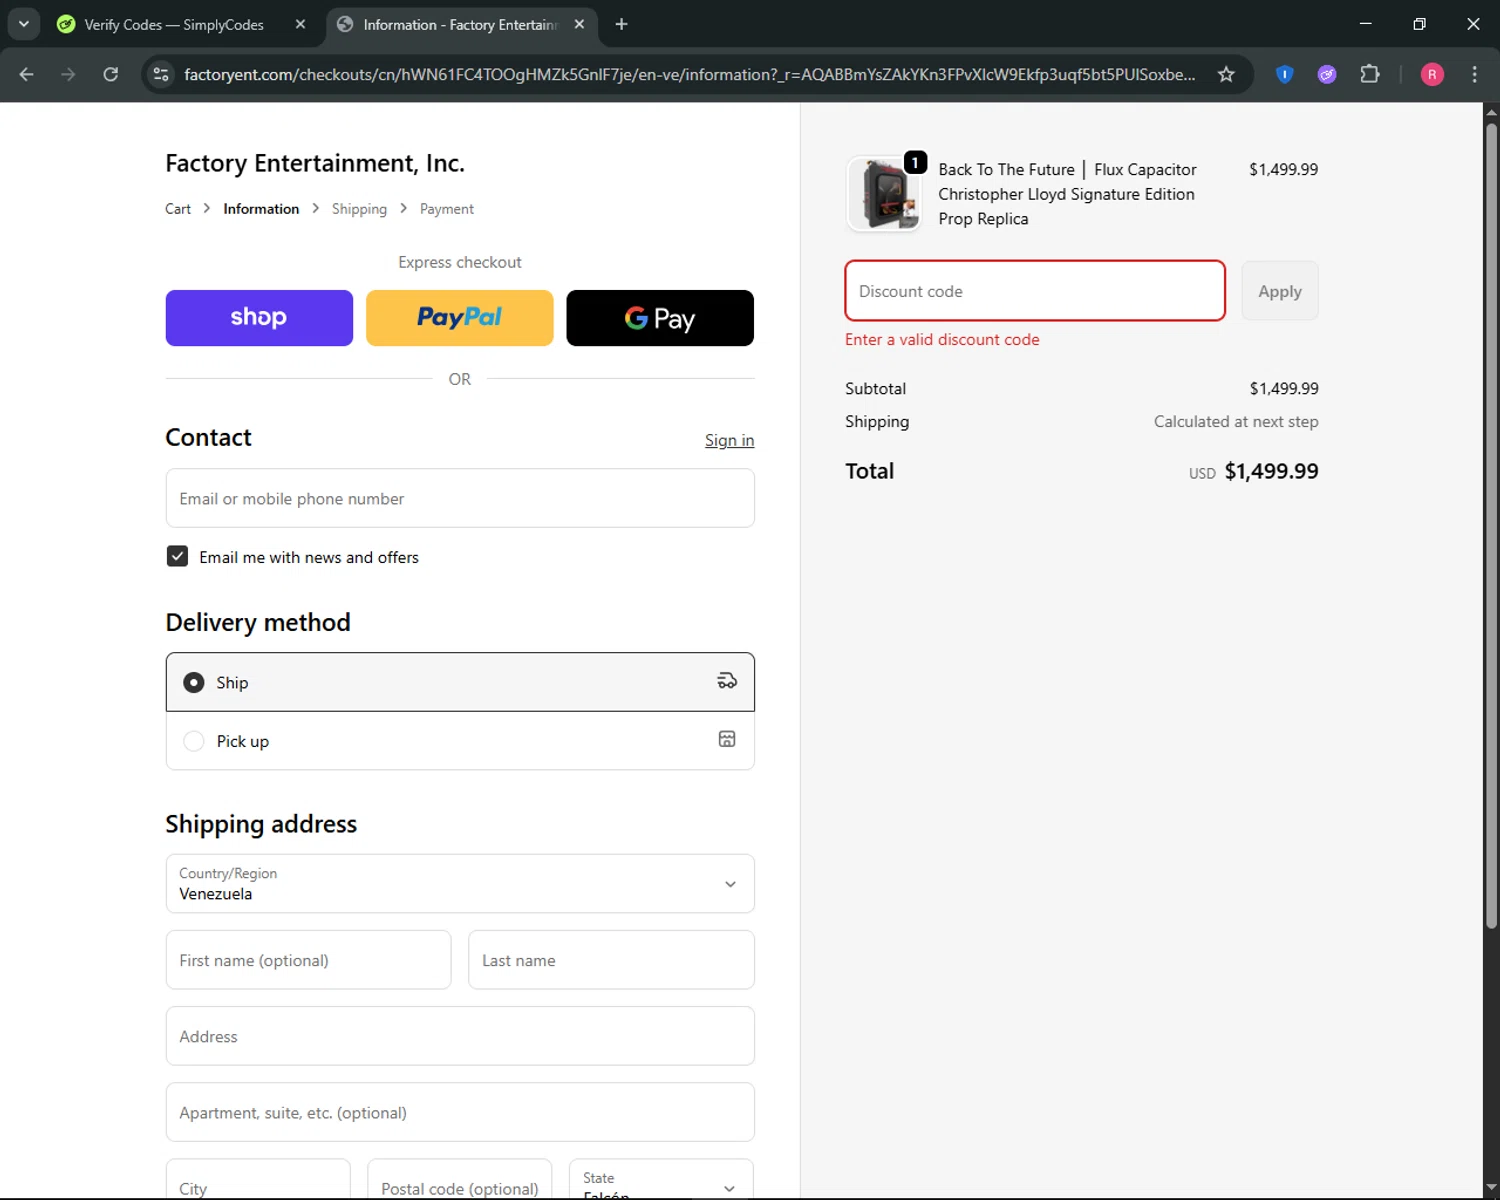Restore down the browser window
Viewport: 1500px width, 1200px height.
[1419, 24]
